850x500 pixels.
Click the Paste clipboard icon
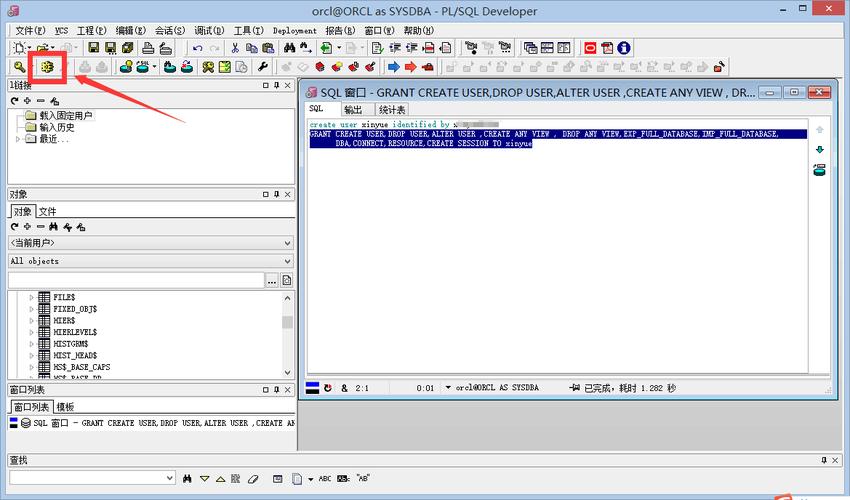[x=268, y=48]
